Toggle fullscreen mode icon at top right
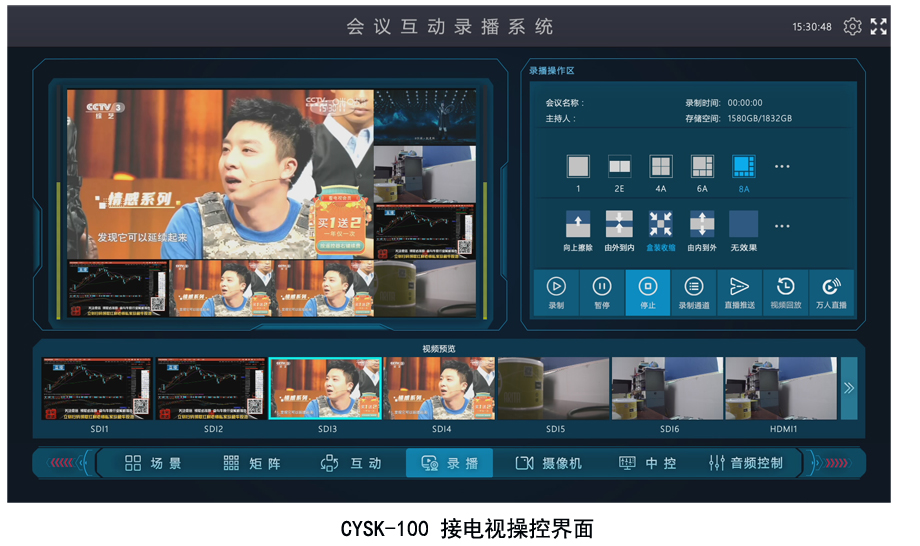 coord(878,27)
